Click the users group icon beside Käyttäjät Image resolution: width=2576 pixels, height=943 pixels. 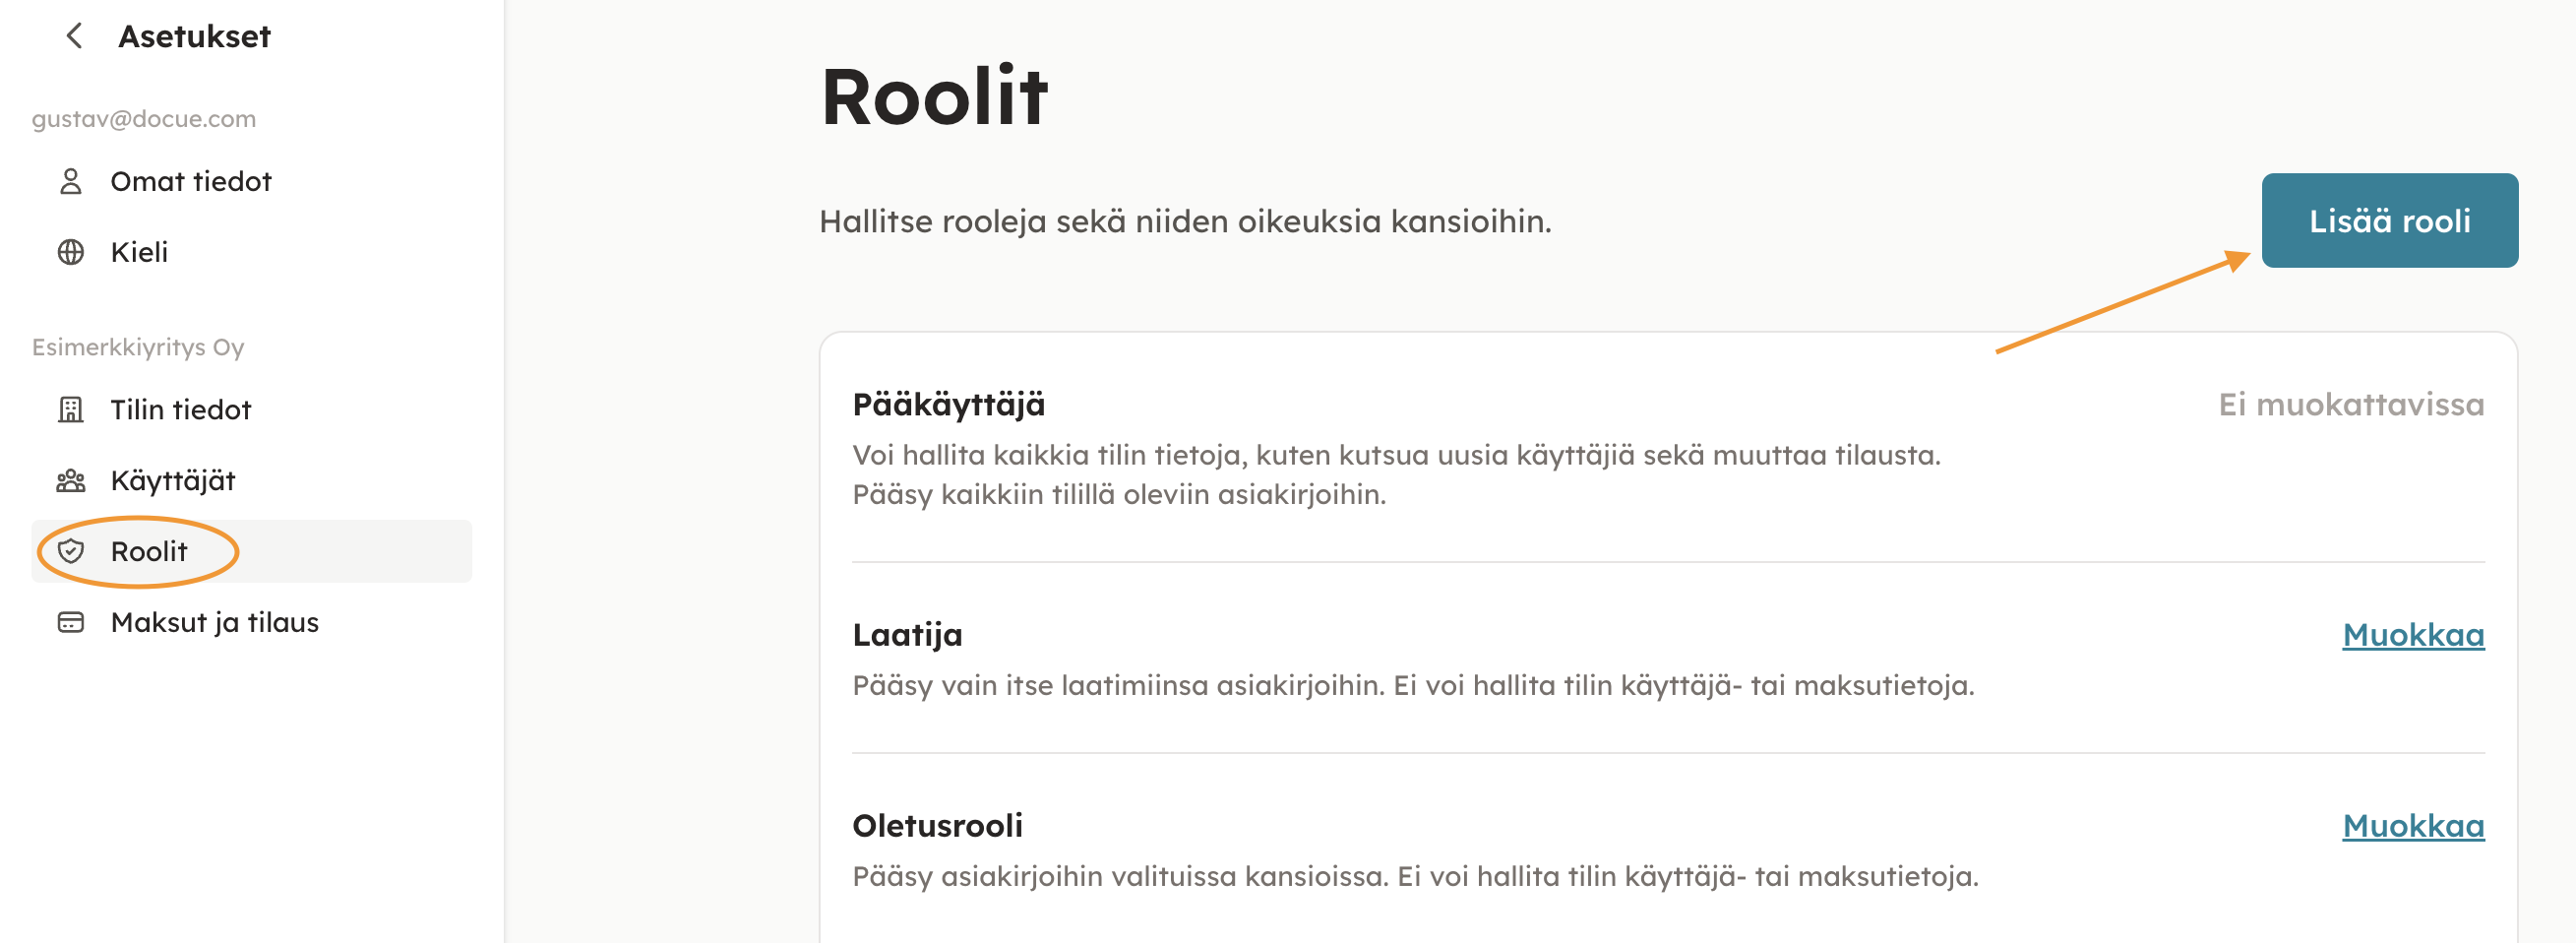click(70, 481)
